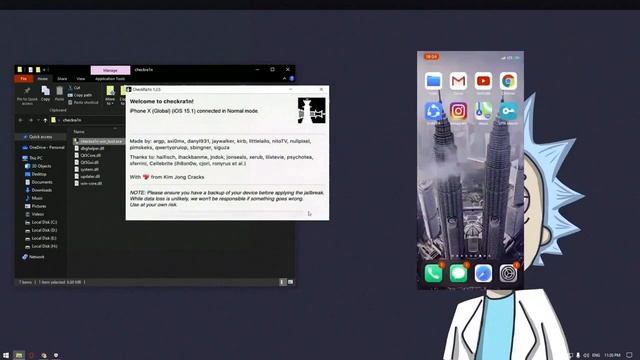Switch to the Share ribbon tab
The image size is (640, 360).
(x=62, y=79)
